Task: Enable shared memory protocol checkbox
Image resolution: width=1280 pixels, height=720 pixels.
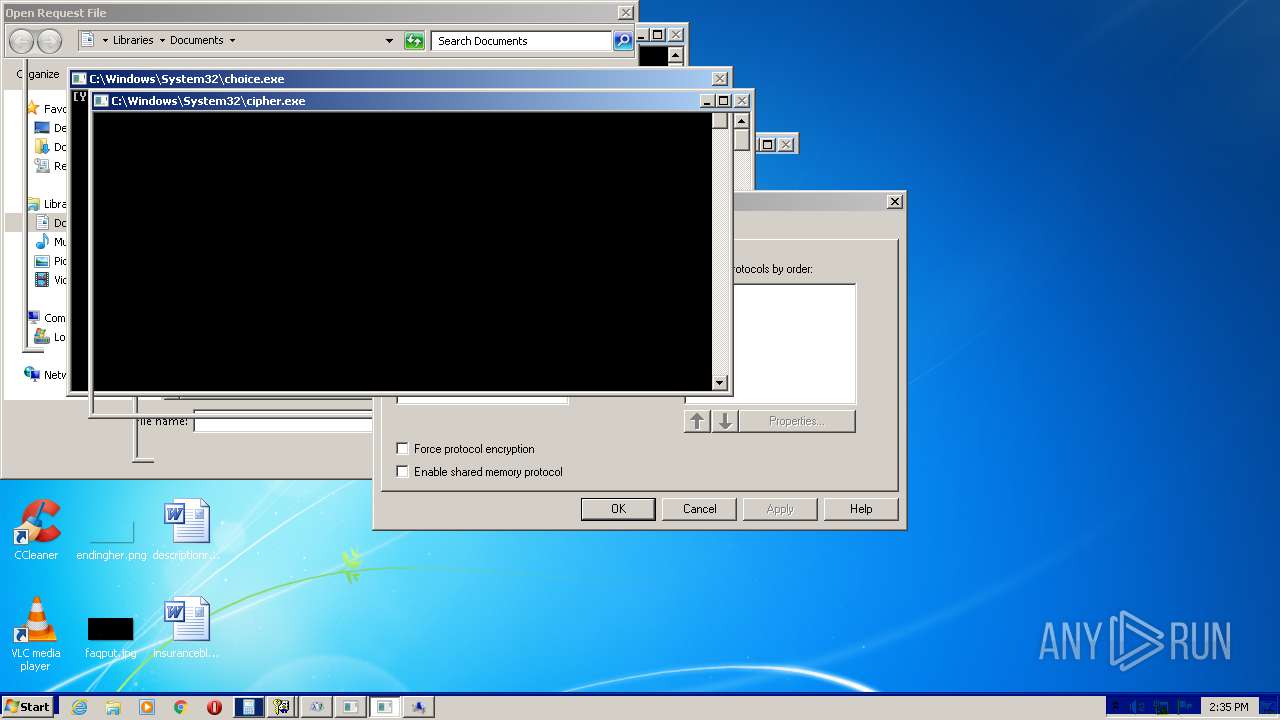Action: [403, 472]
